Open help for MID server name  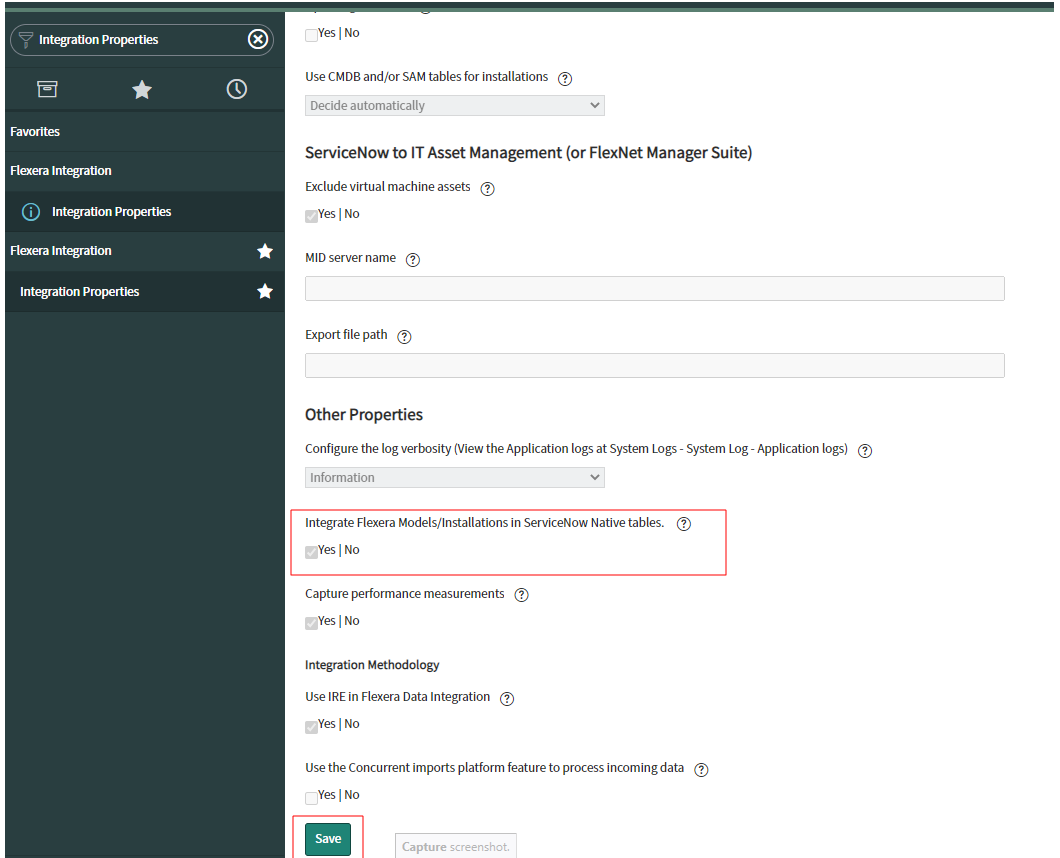413,259
